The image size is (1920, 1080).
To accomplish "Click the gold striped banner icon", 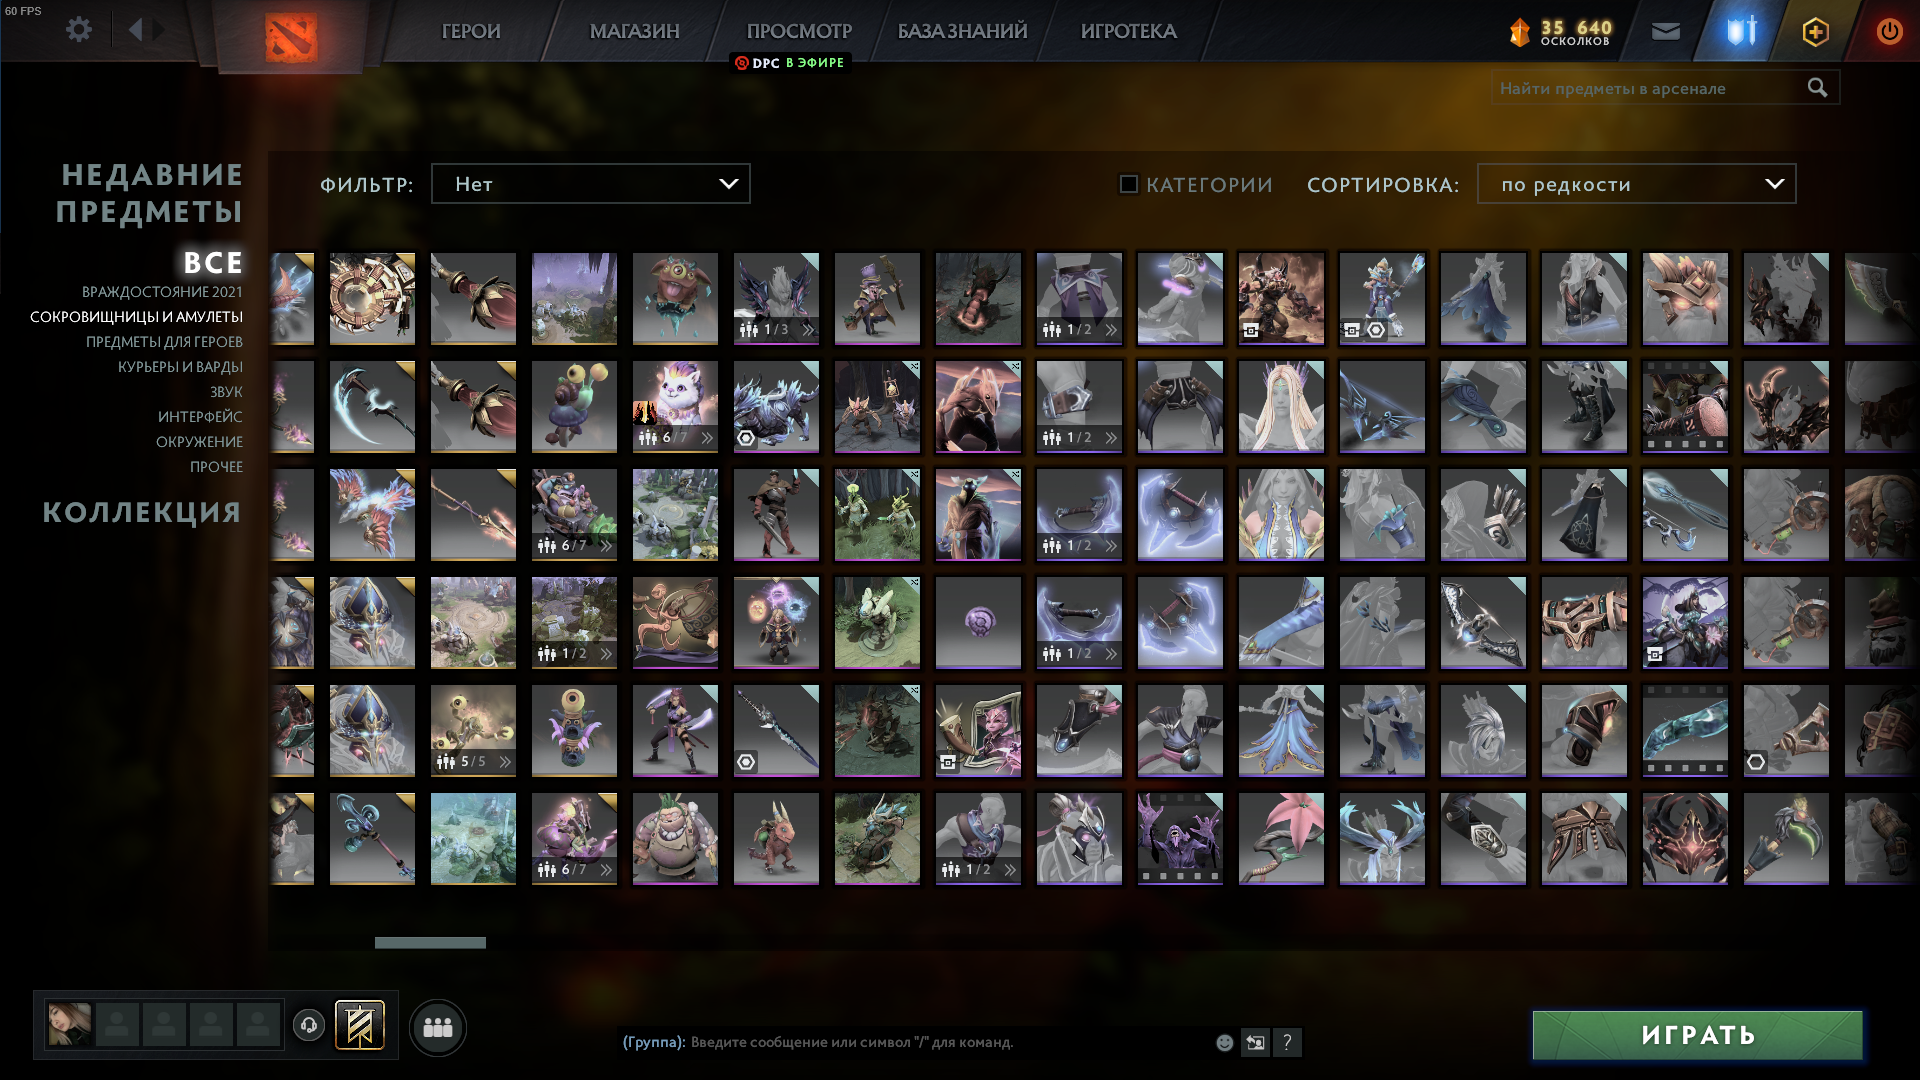I will point(360,1025).
